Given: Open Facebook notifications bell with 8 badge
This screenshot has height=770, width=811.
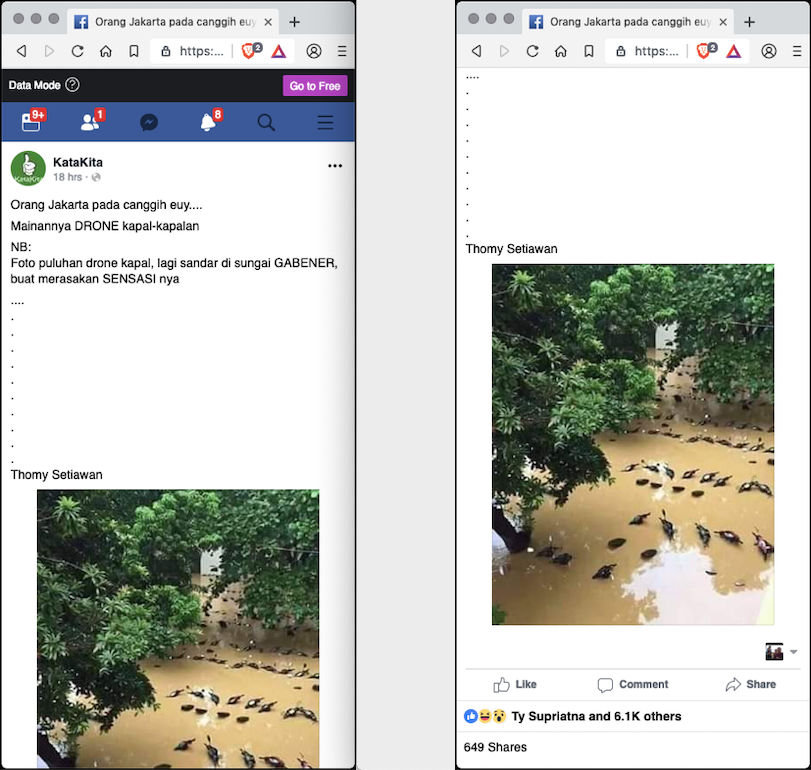Looking at the screenshot, I should click(208, 122).
